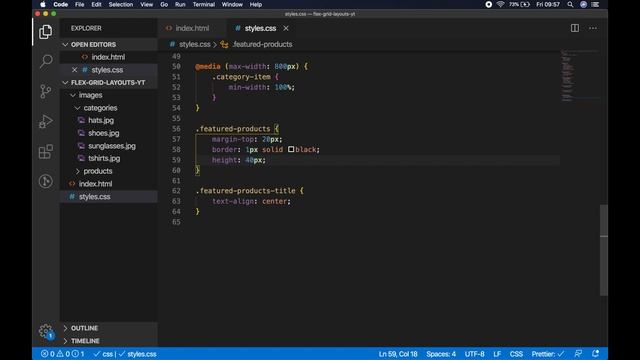Open the Selection menu
This screenshot has width=640, height=360.
click(120, 4)
